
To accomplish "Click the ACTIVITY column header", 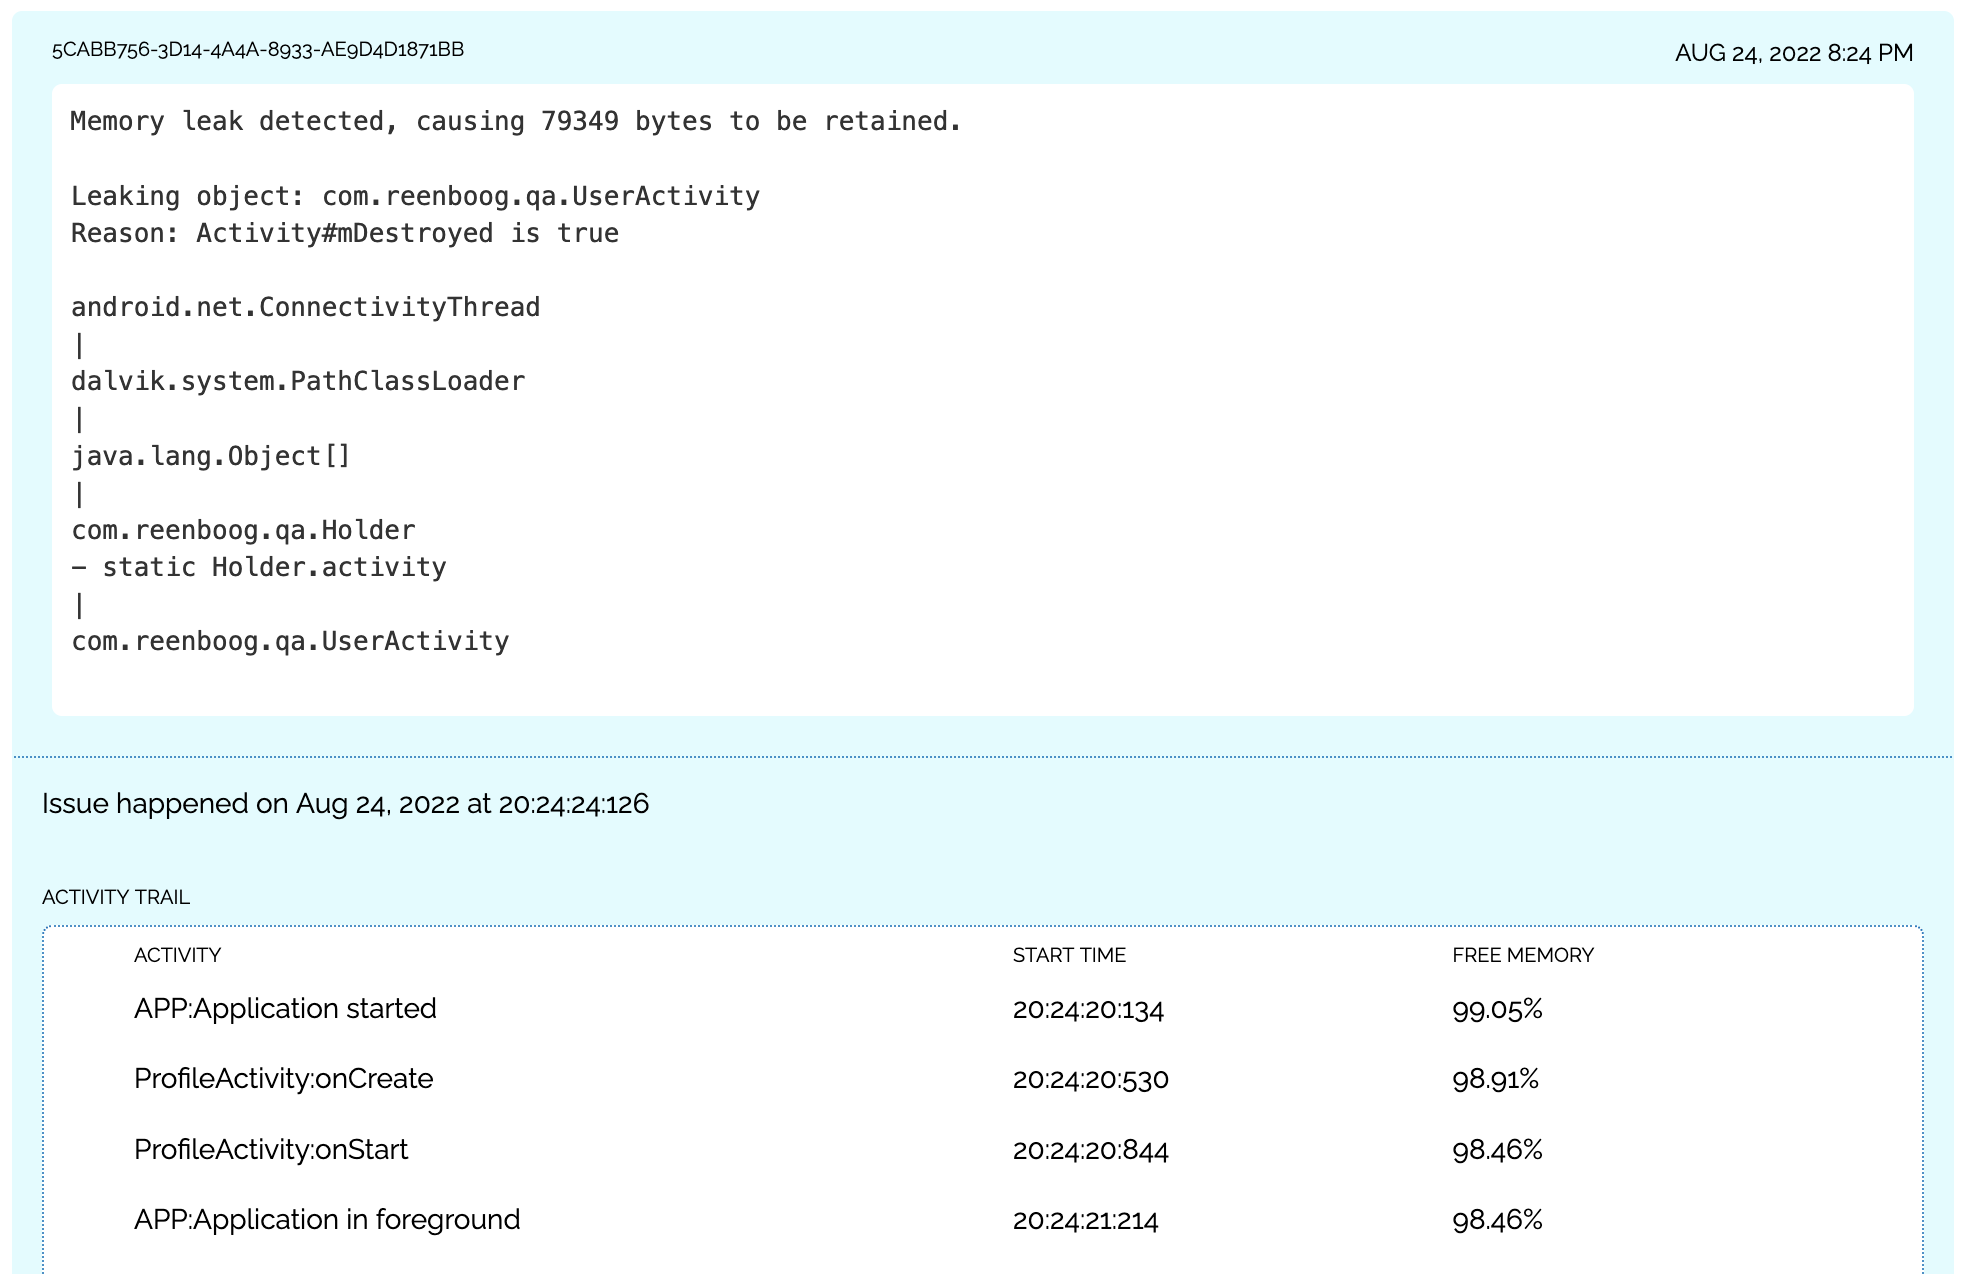I will (x=177, y=955).
